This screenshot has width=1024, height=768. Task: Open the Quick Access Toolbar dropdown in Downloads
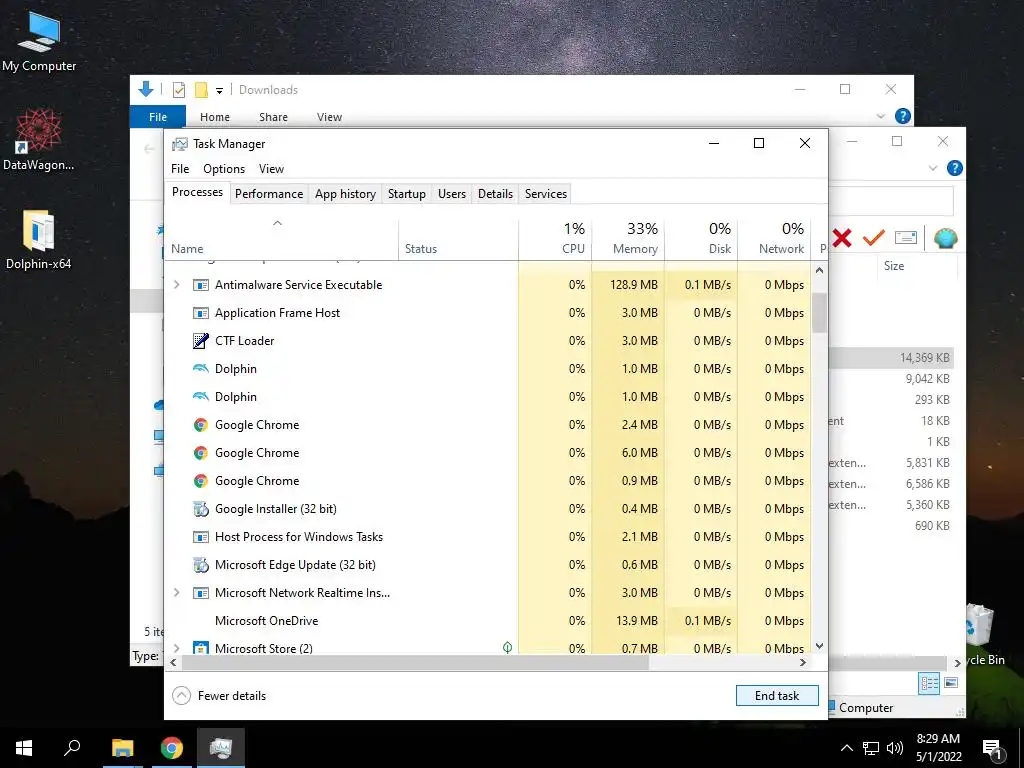pos(219,91)
